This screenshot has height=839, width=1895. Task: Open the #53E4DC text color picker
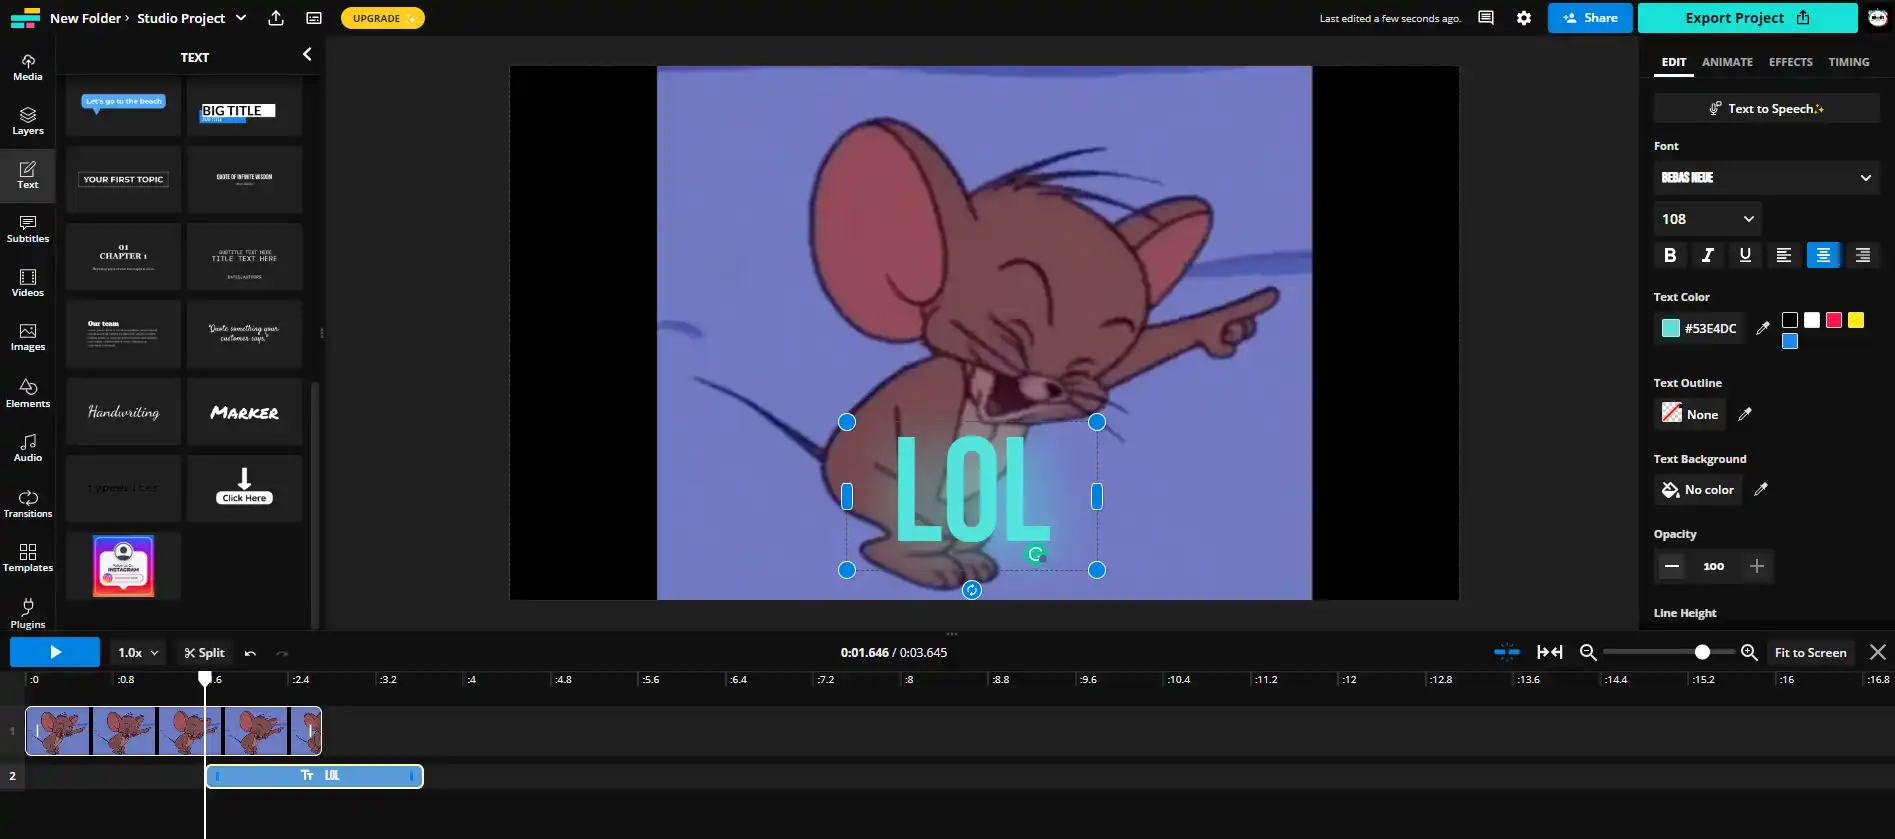(1699, 328)
